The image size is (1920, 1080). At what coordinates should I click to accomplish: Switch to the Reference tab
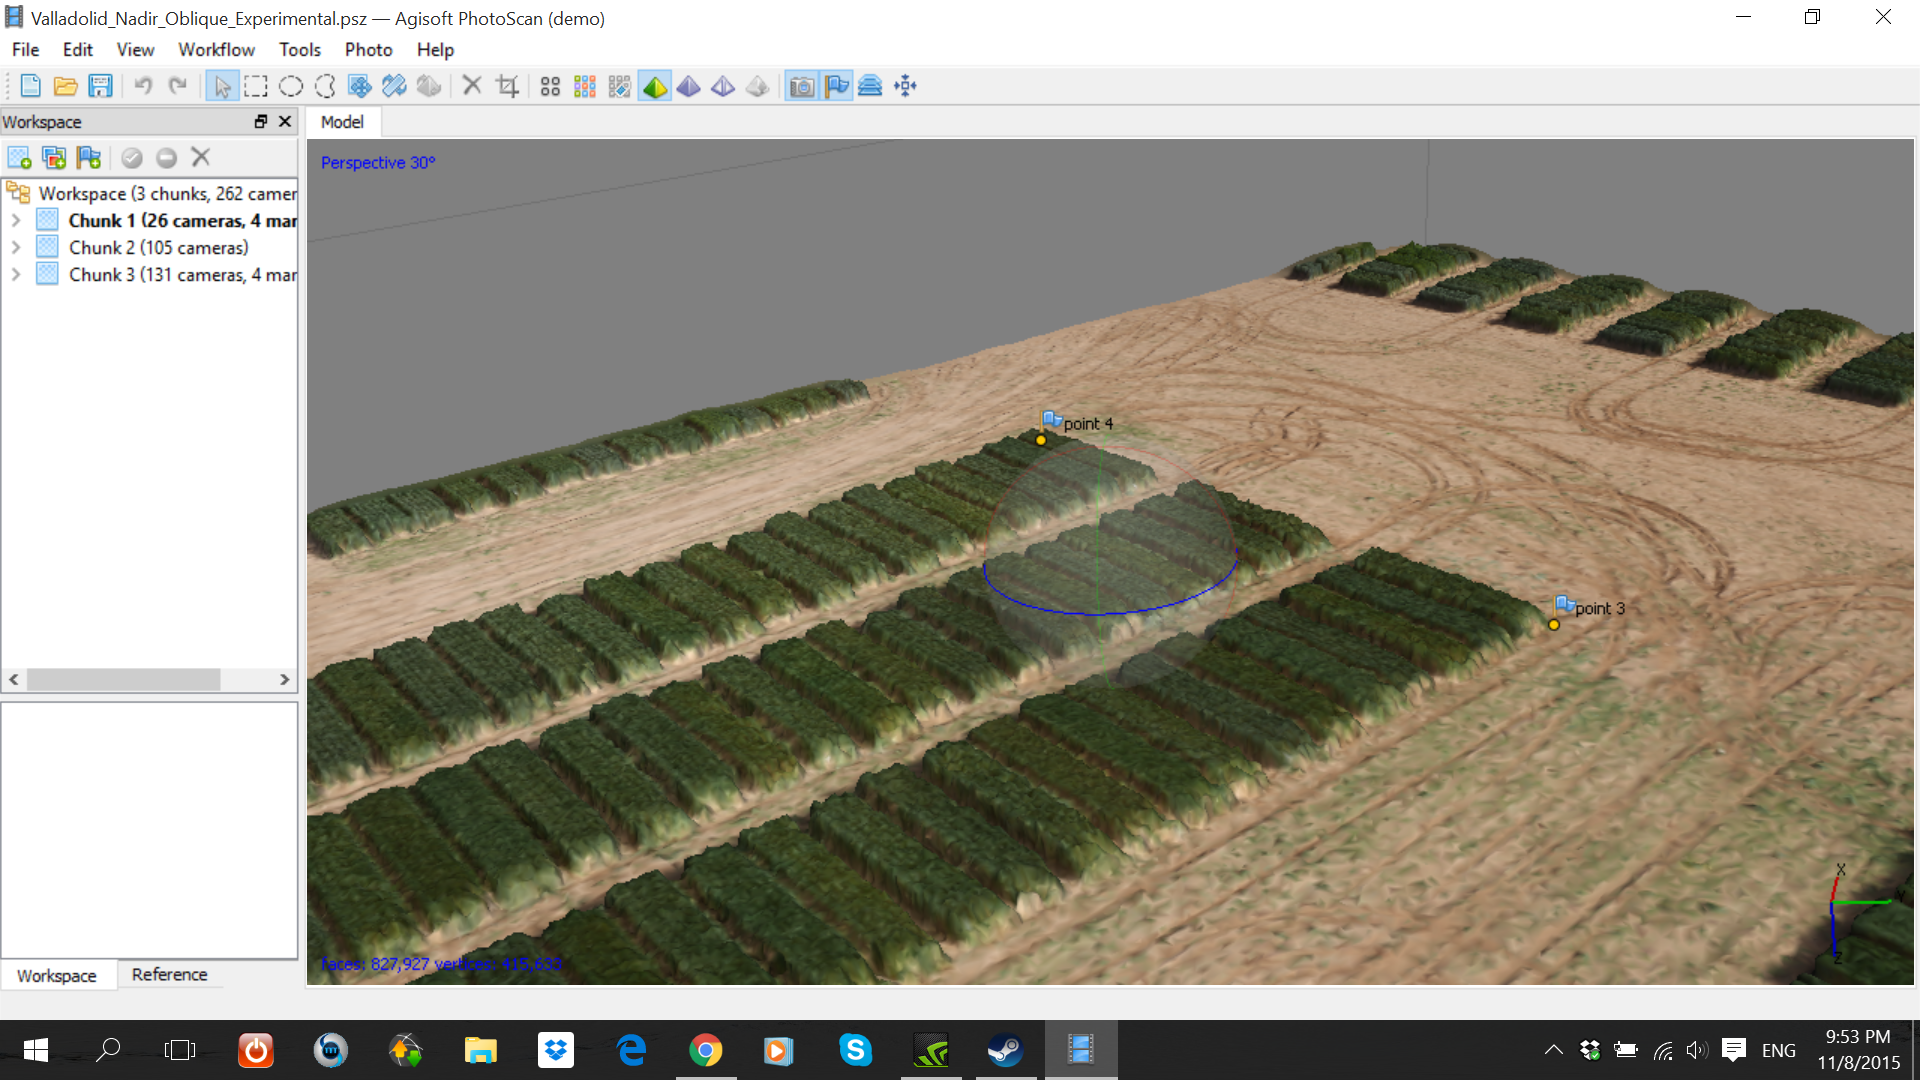tap(169, 975)
